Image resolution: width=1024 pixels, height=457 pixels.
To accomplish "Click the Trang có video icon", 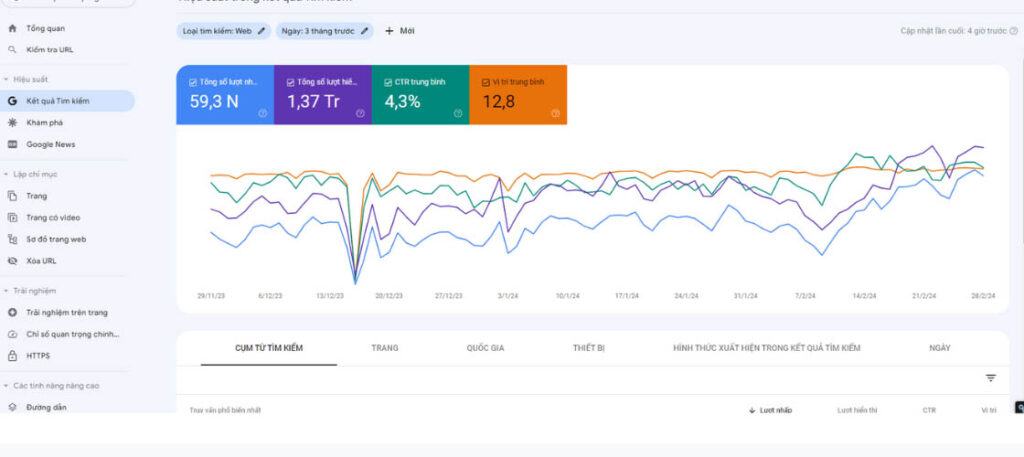I will pyautogui.click(x=12, y=217).
